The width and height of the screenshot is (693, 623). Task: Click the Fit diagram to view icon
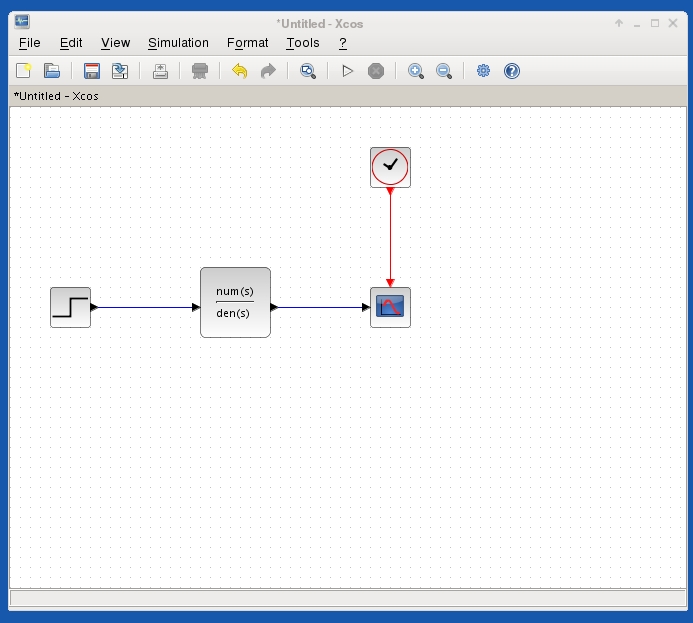[x=308, y=71]
